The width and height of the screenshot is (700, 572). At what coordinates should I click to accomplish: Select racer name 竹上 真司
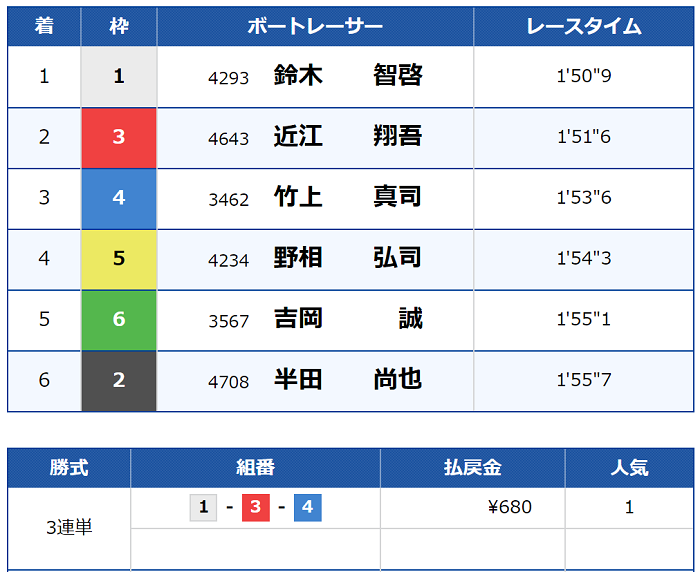pyautogui.click(x=348, y=198)
